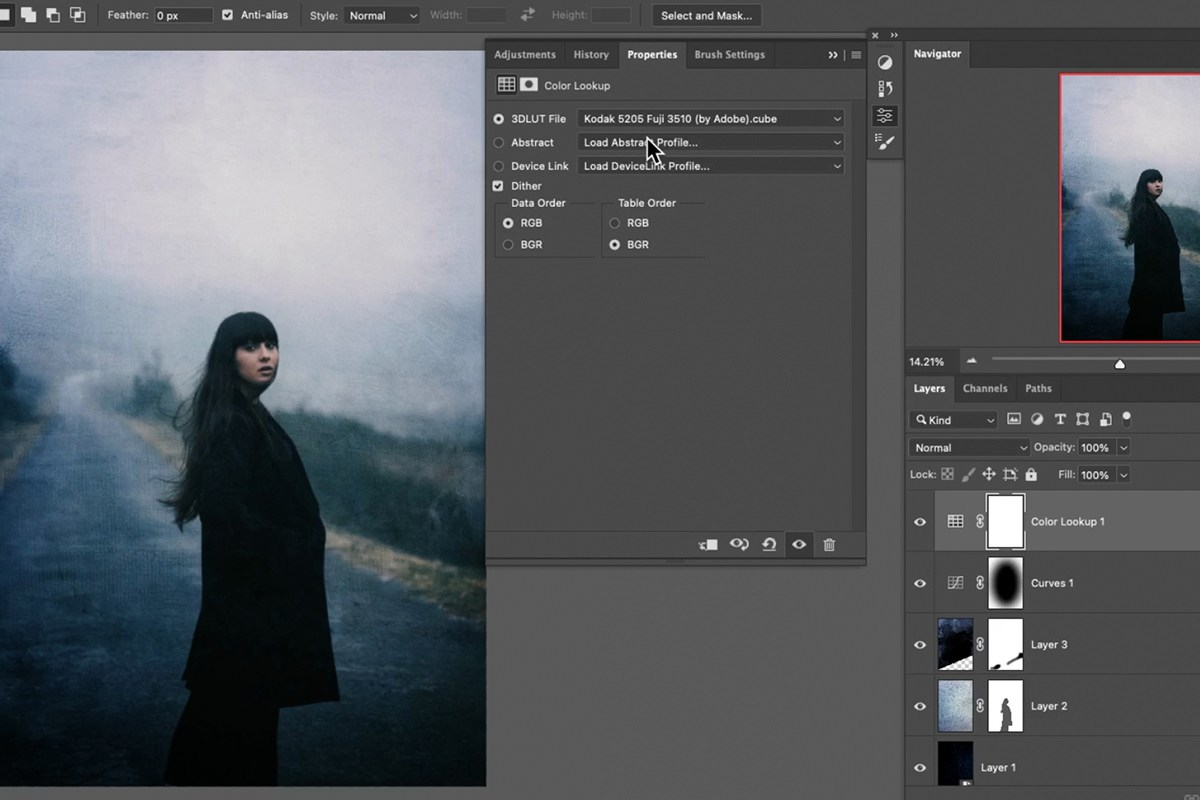Choose BGR under Data Order
1200x800 pixels.
pyautogui.click(x=508, y=244)
